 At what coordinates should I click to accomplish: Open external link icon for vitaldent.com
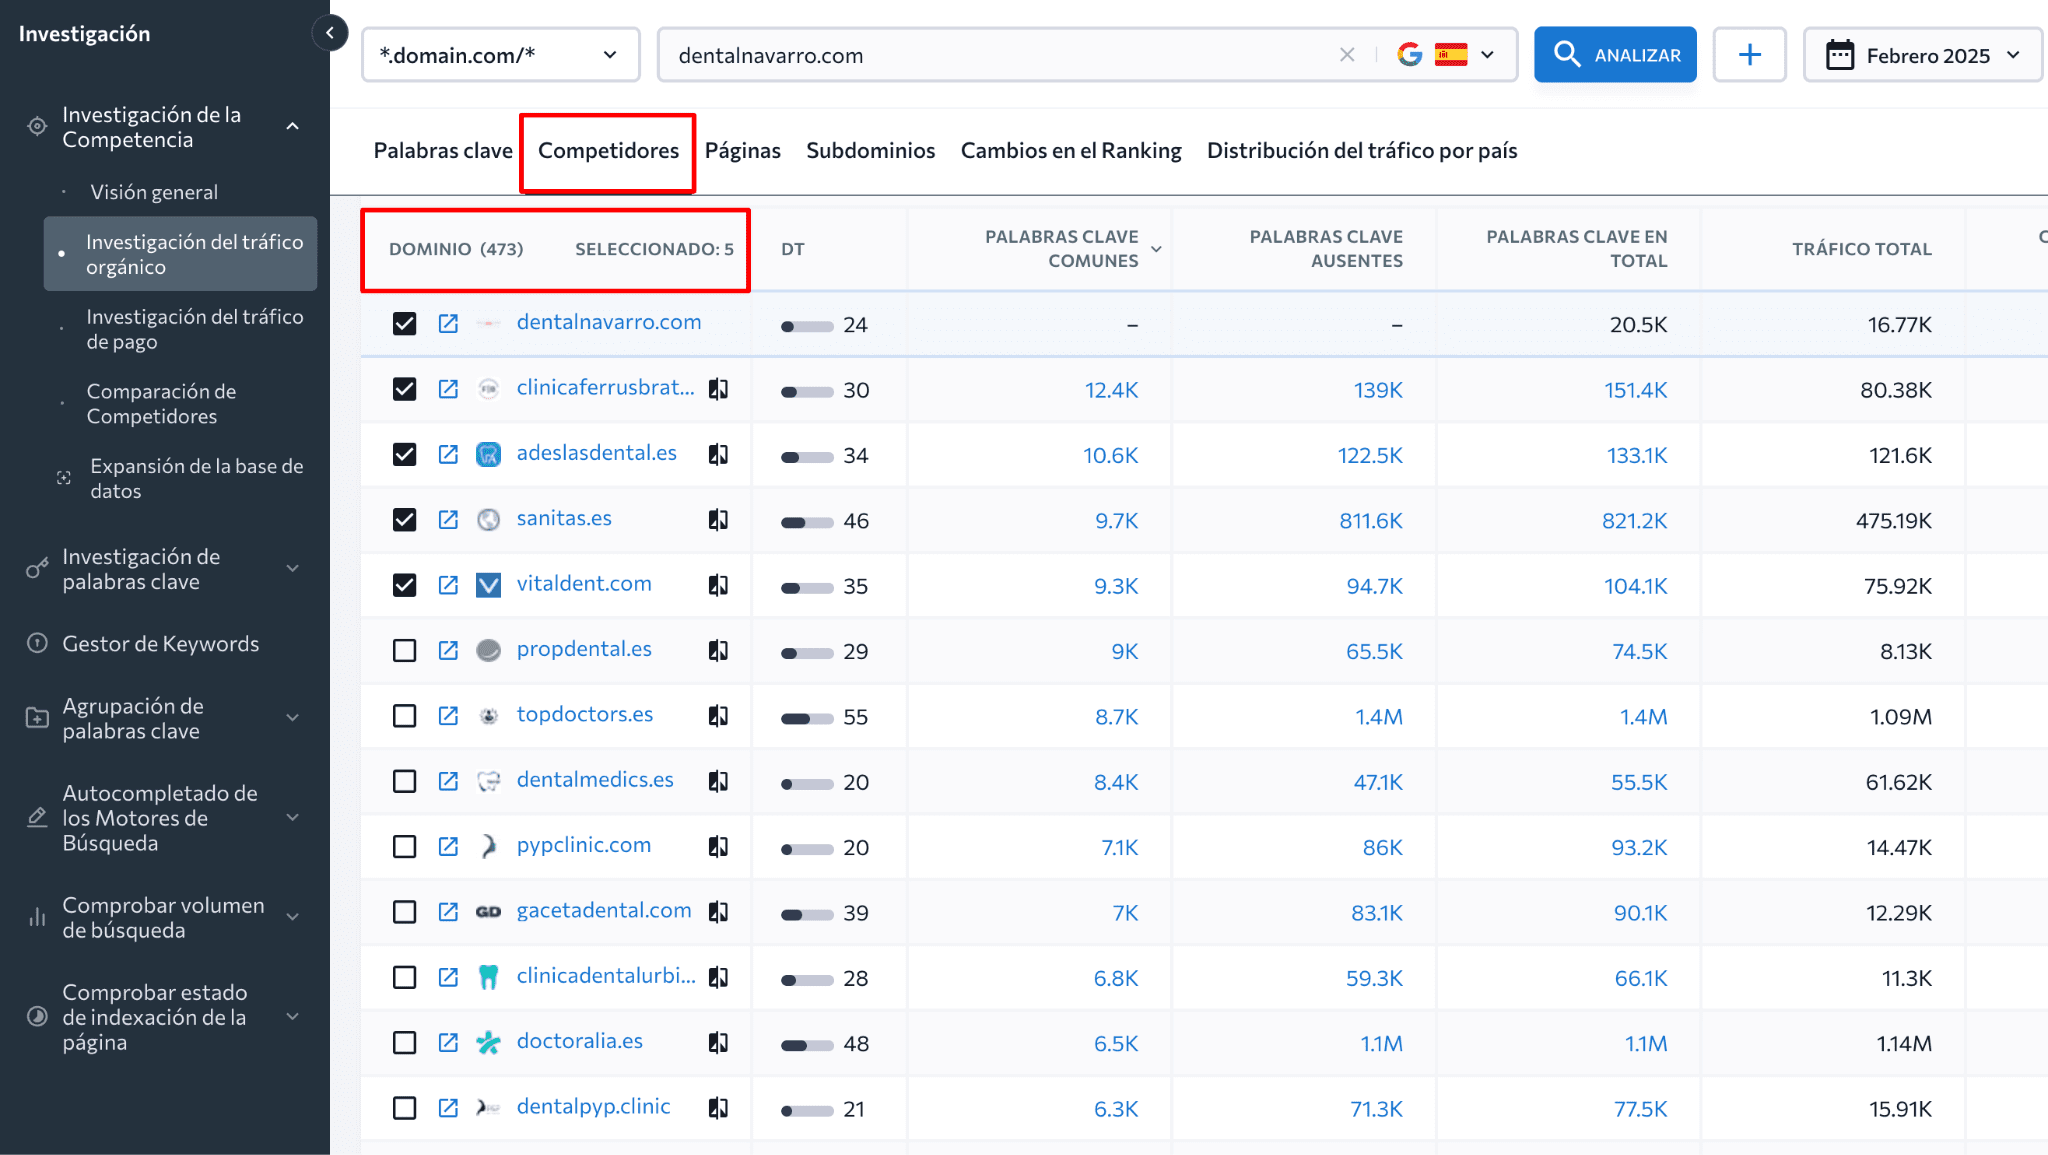tap(448, 585)
